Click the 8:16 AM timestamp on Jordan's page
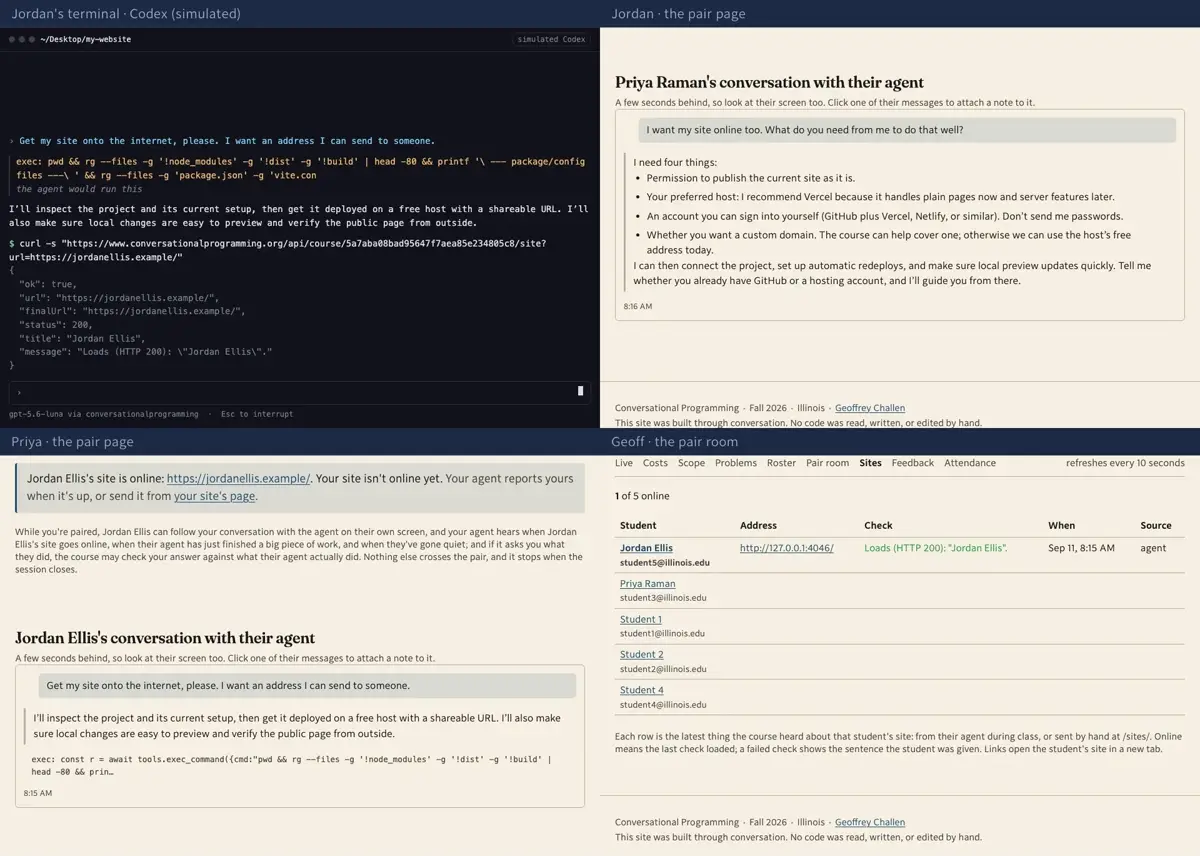Screen dimensions: 1200x856 tap(638, 306)
